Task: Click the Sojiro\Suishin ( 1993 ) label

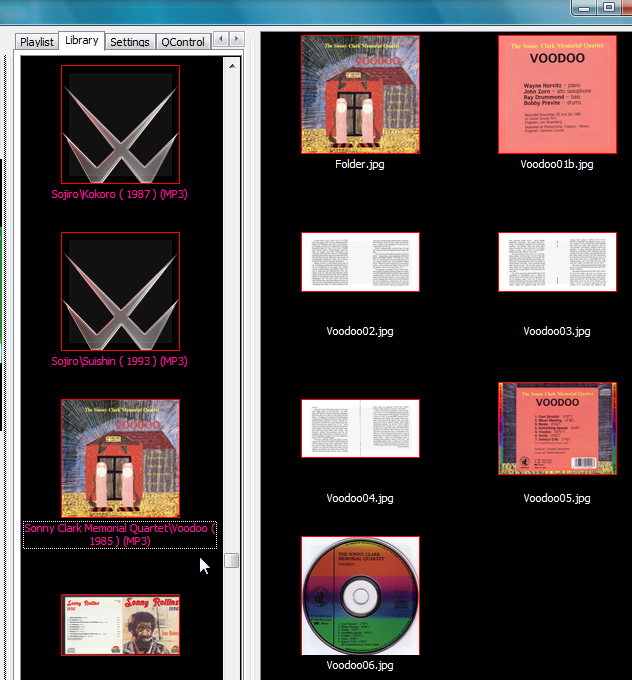Action: point(119,361)
